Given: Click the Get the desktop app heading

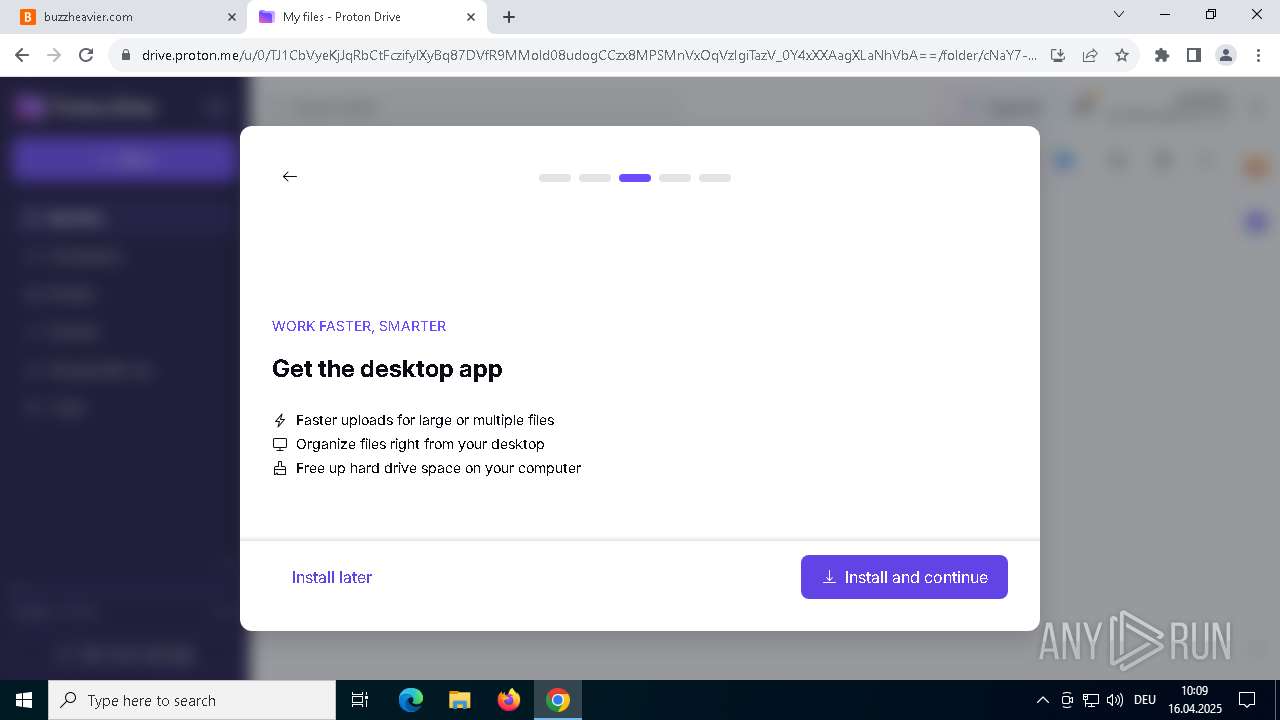Looking at the screenshot, I should 387,369.
